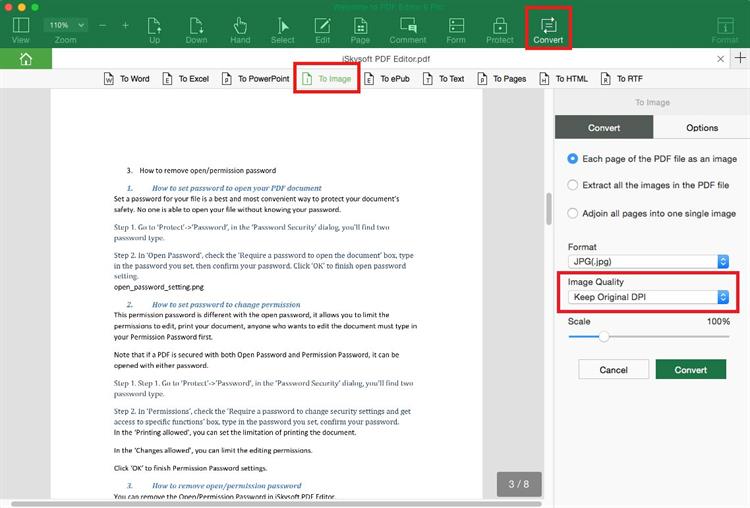Add a new tab with plus
This screenshot has width=750, height=508.
tap(740, 58)
